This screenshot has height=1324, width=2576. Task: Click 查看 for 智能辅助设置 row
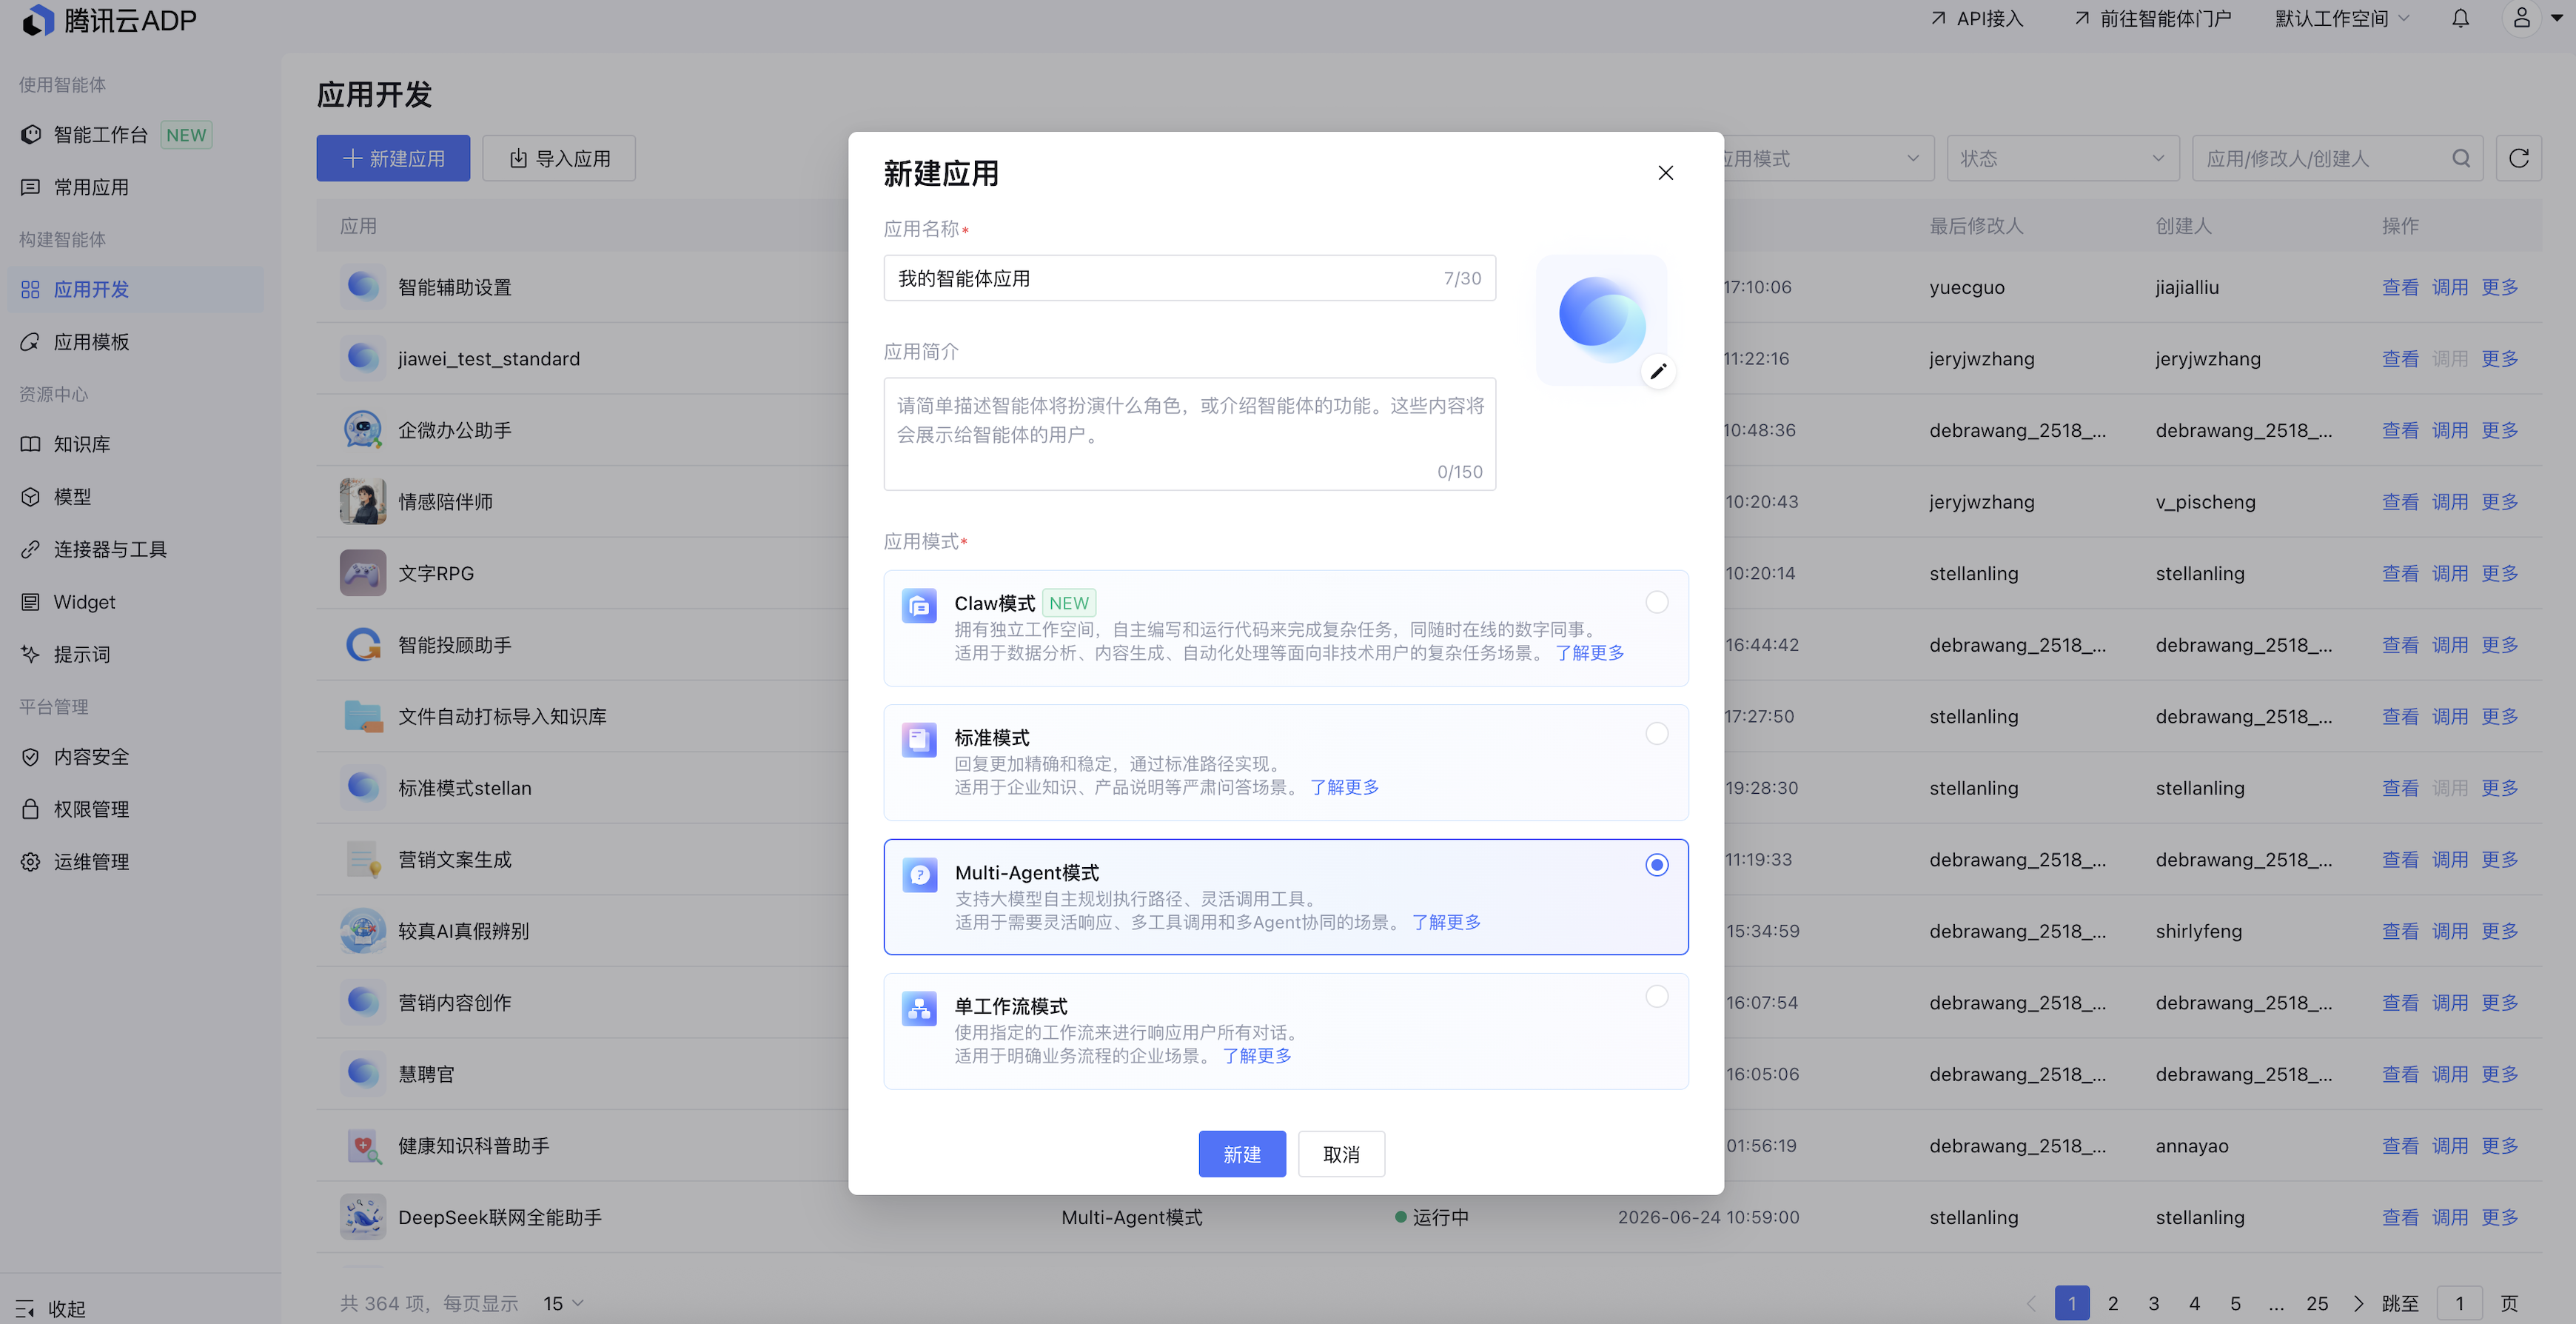(x=2400, y=287)
